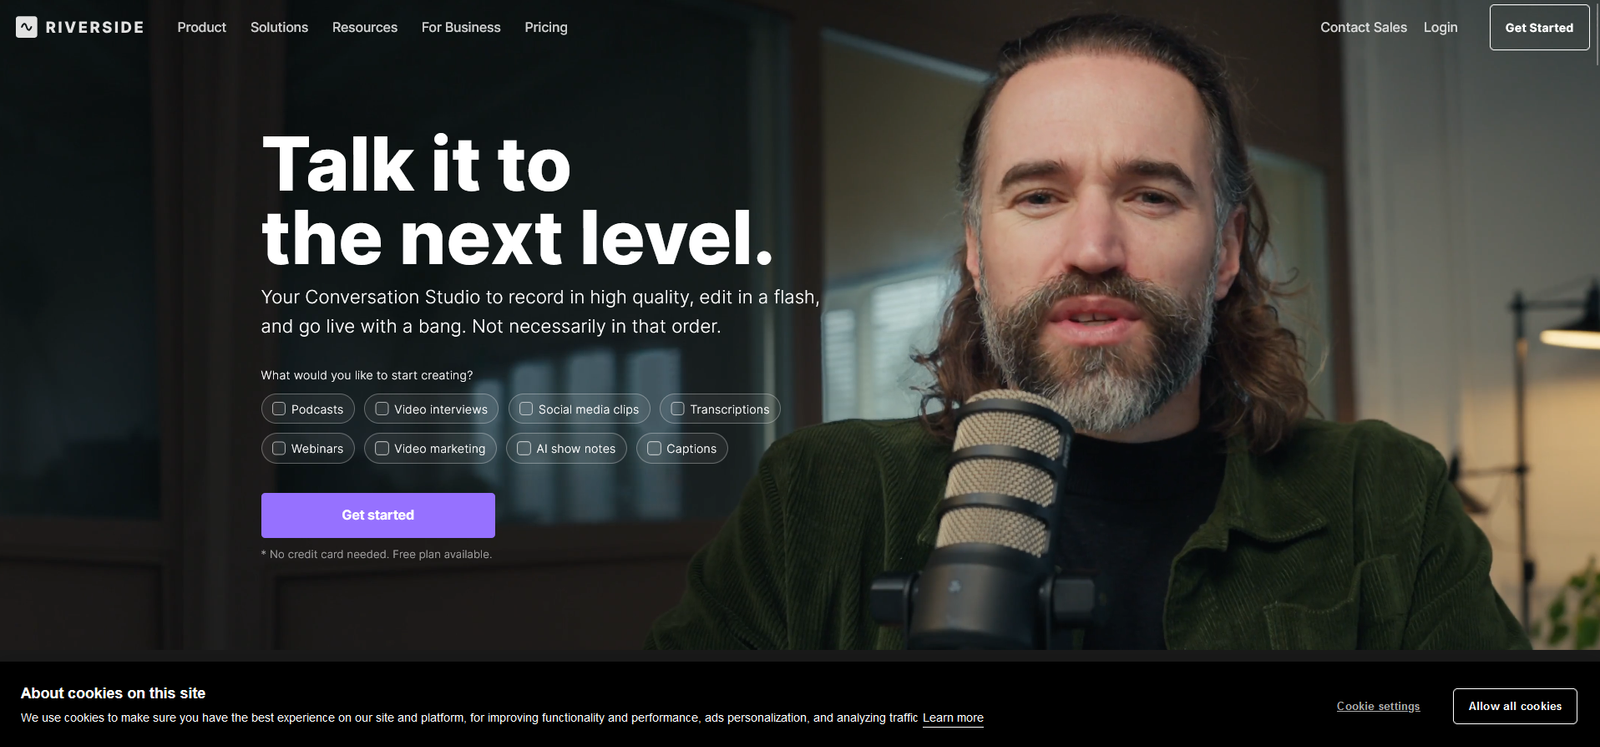The width and height of the screenshot is (1600, 747).
Task: Click the purple Get started button
Action: tap(378, 515)
